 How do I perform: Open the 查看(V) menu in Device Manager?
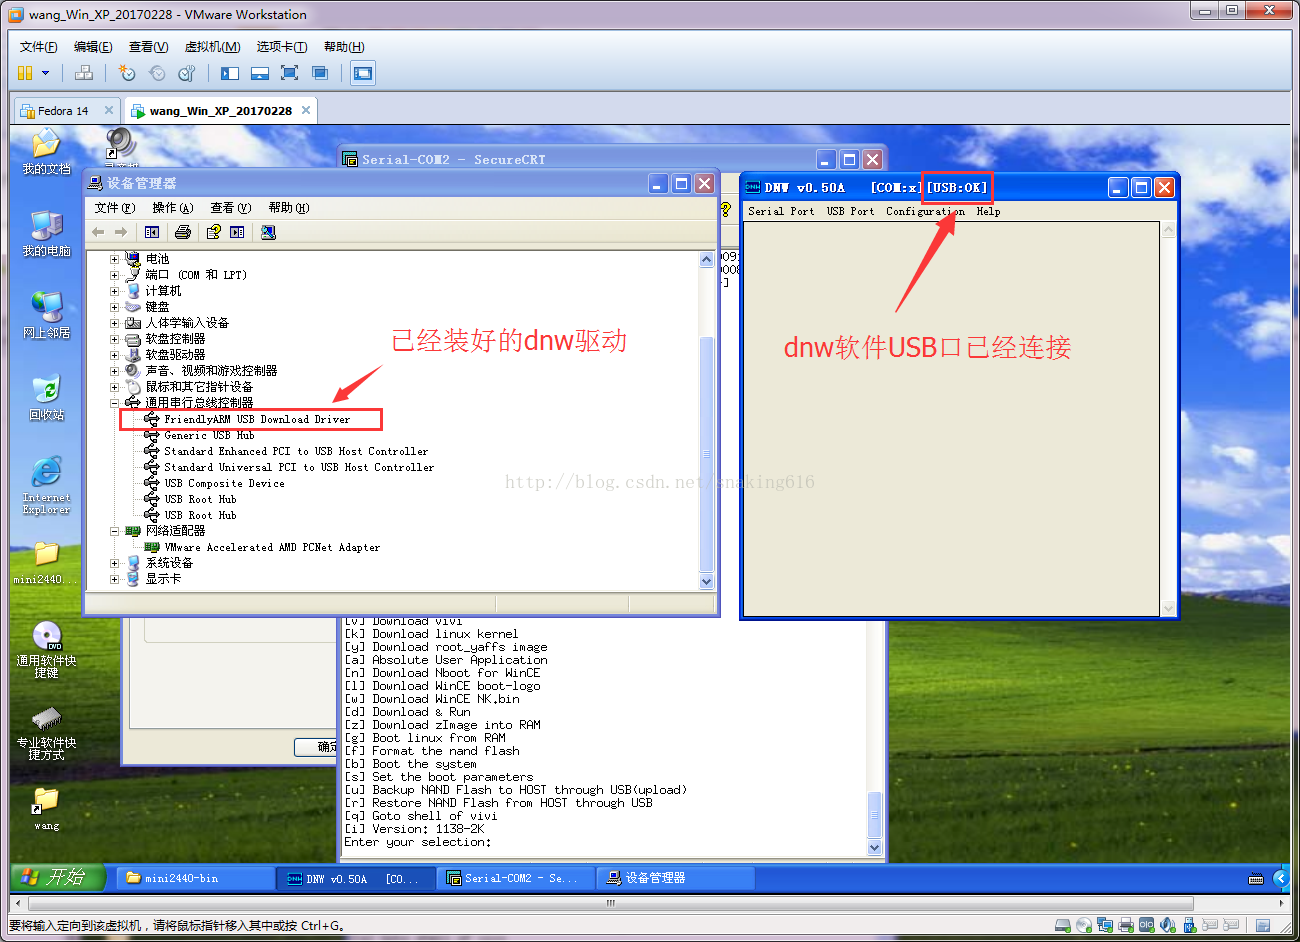(x=230, y=208)
